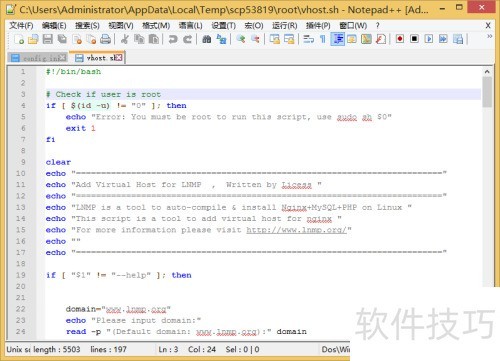
Task: Open Replace with the find-and-replace icon
Action: (221, 39)
